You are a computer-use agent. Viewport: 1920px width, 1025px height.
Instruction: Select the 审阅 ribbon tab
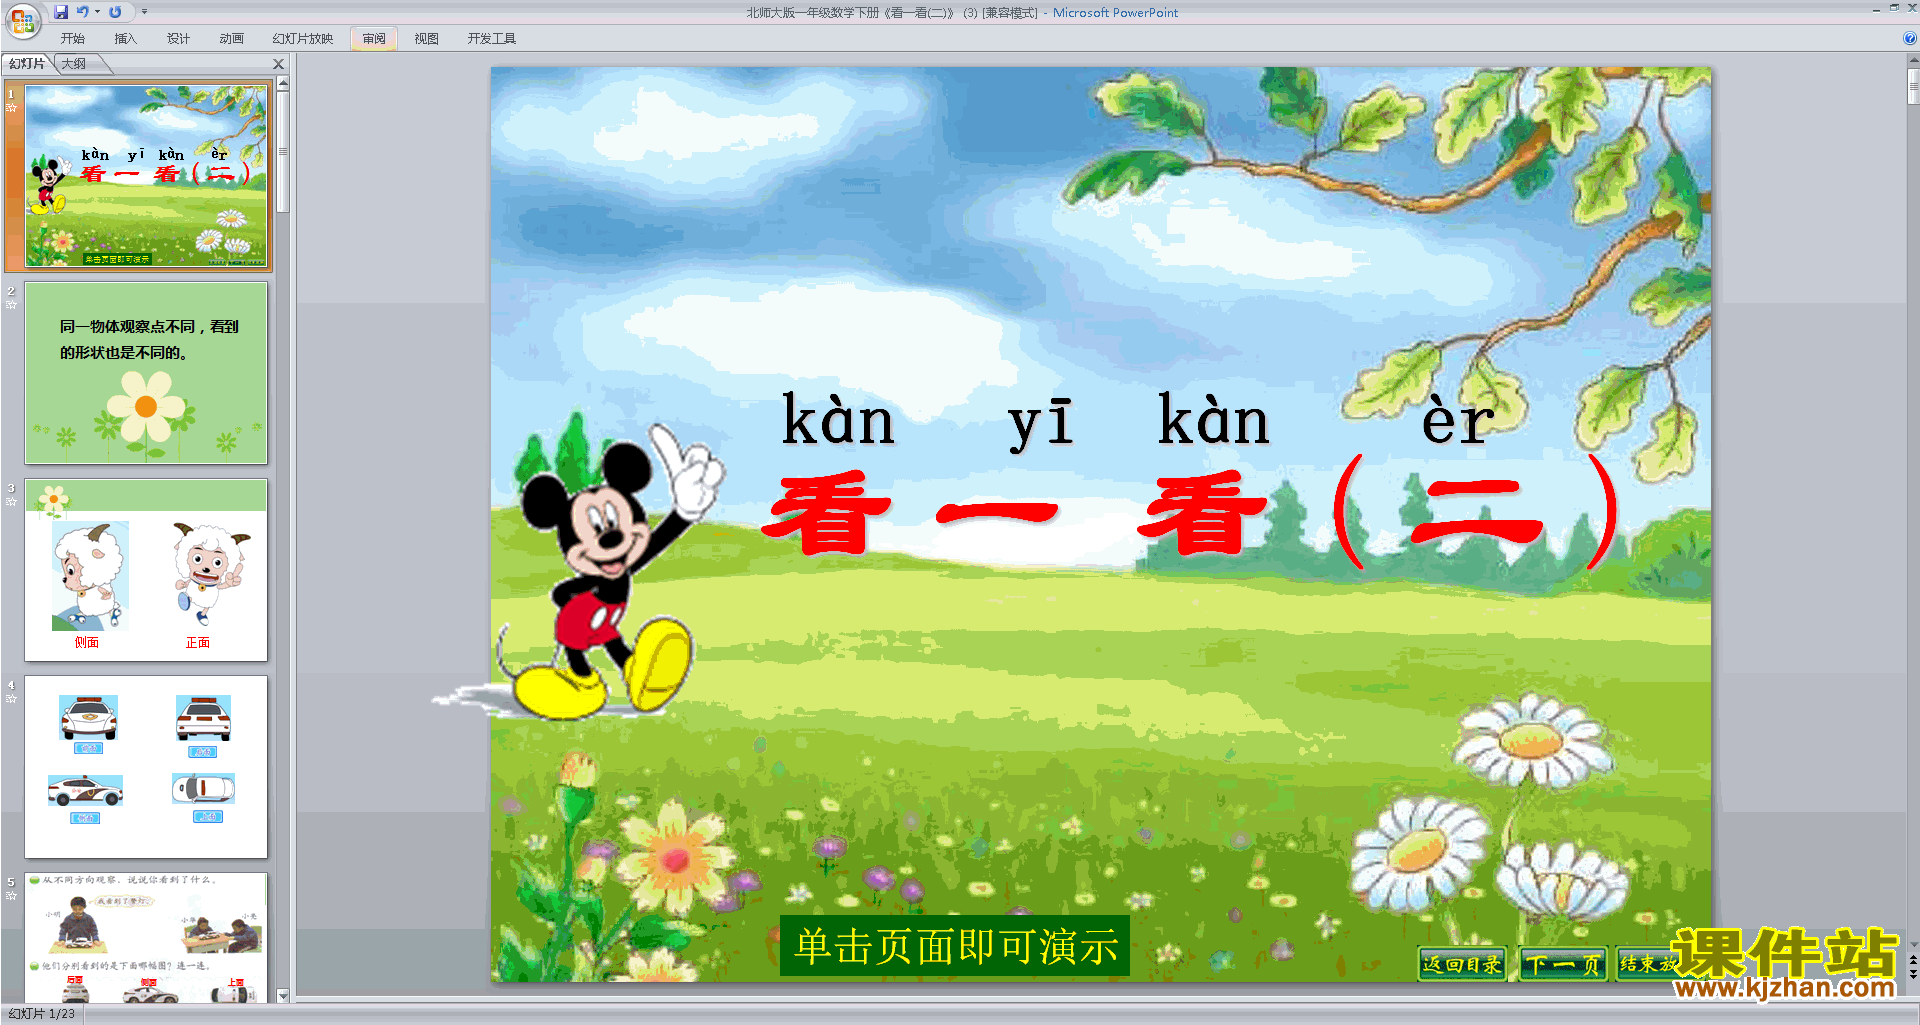374,39
